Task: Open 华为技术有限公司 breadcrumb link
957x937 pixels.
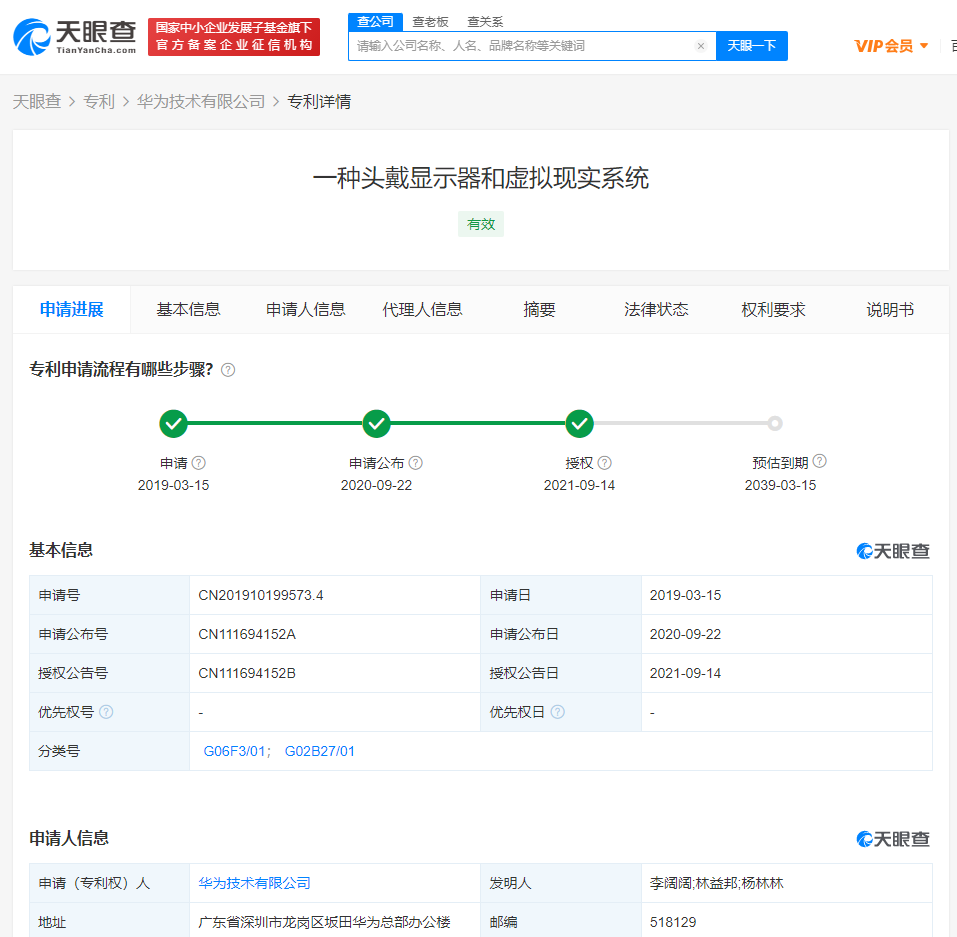Action: coord(201,101)
